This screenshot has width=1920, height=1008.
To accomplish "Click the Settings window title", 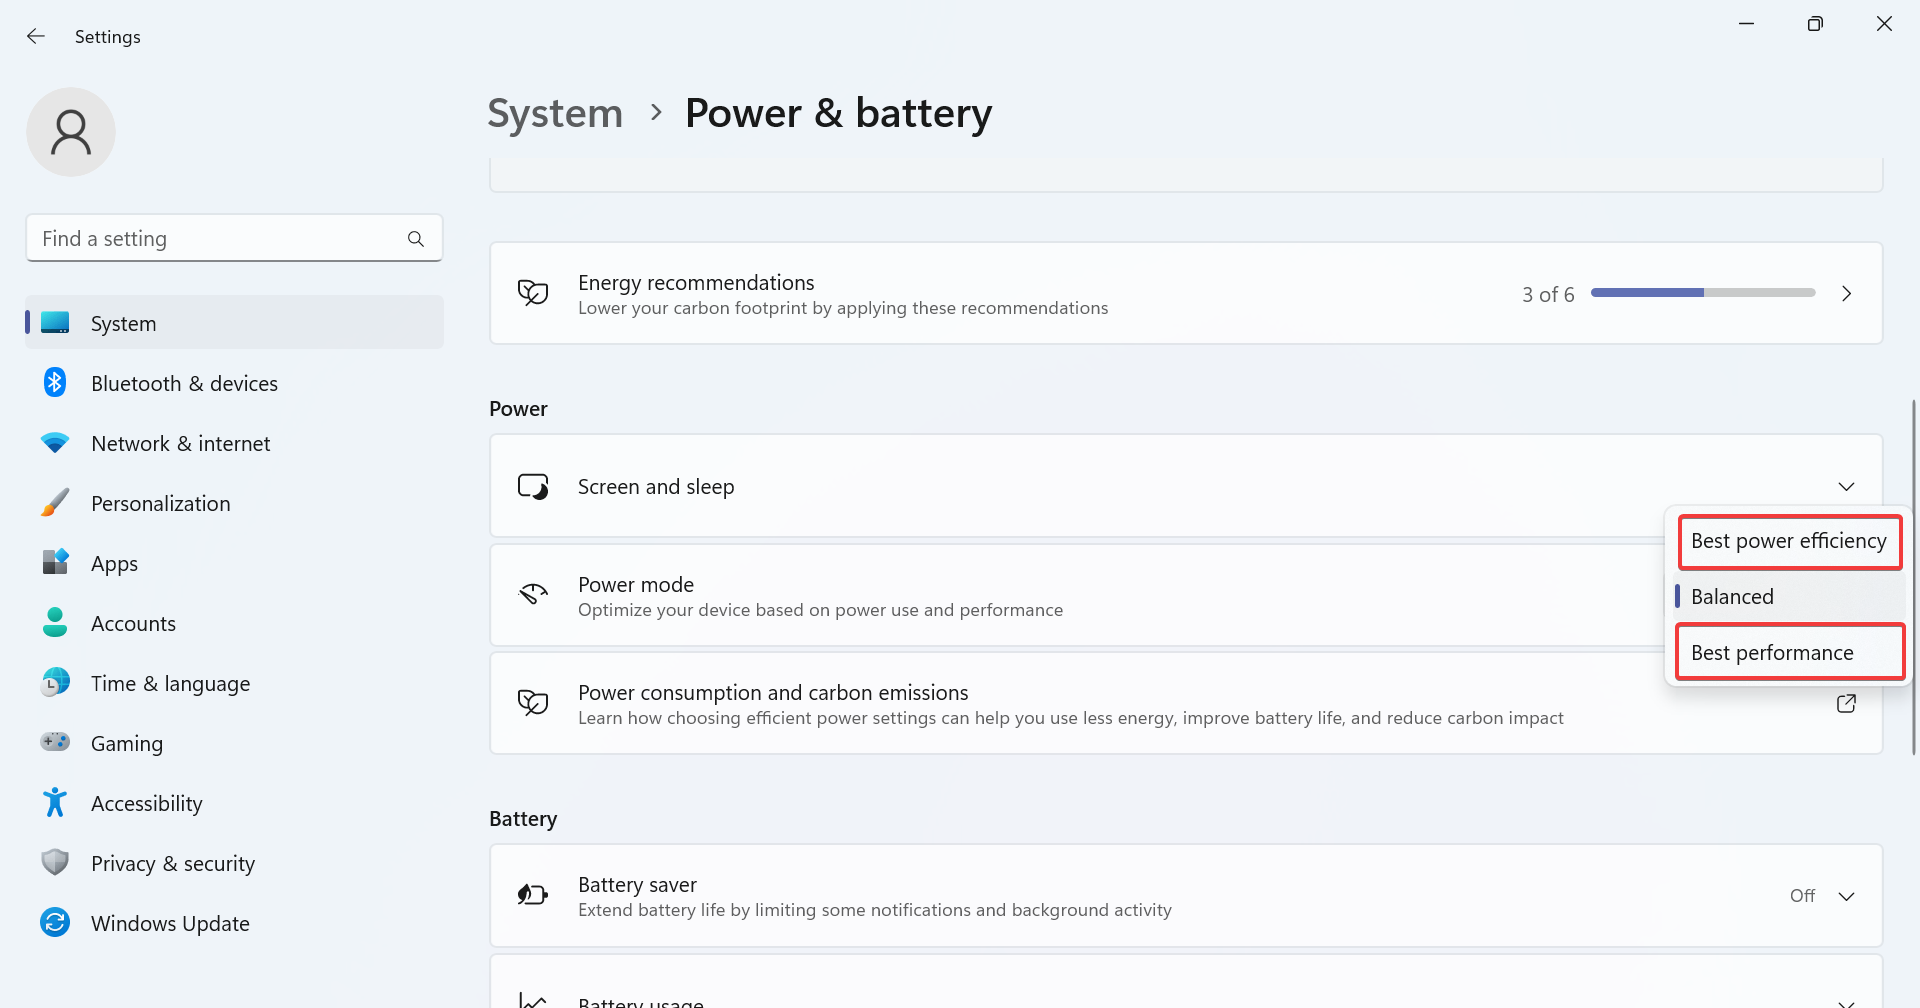I will coord(107,37).
